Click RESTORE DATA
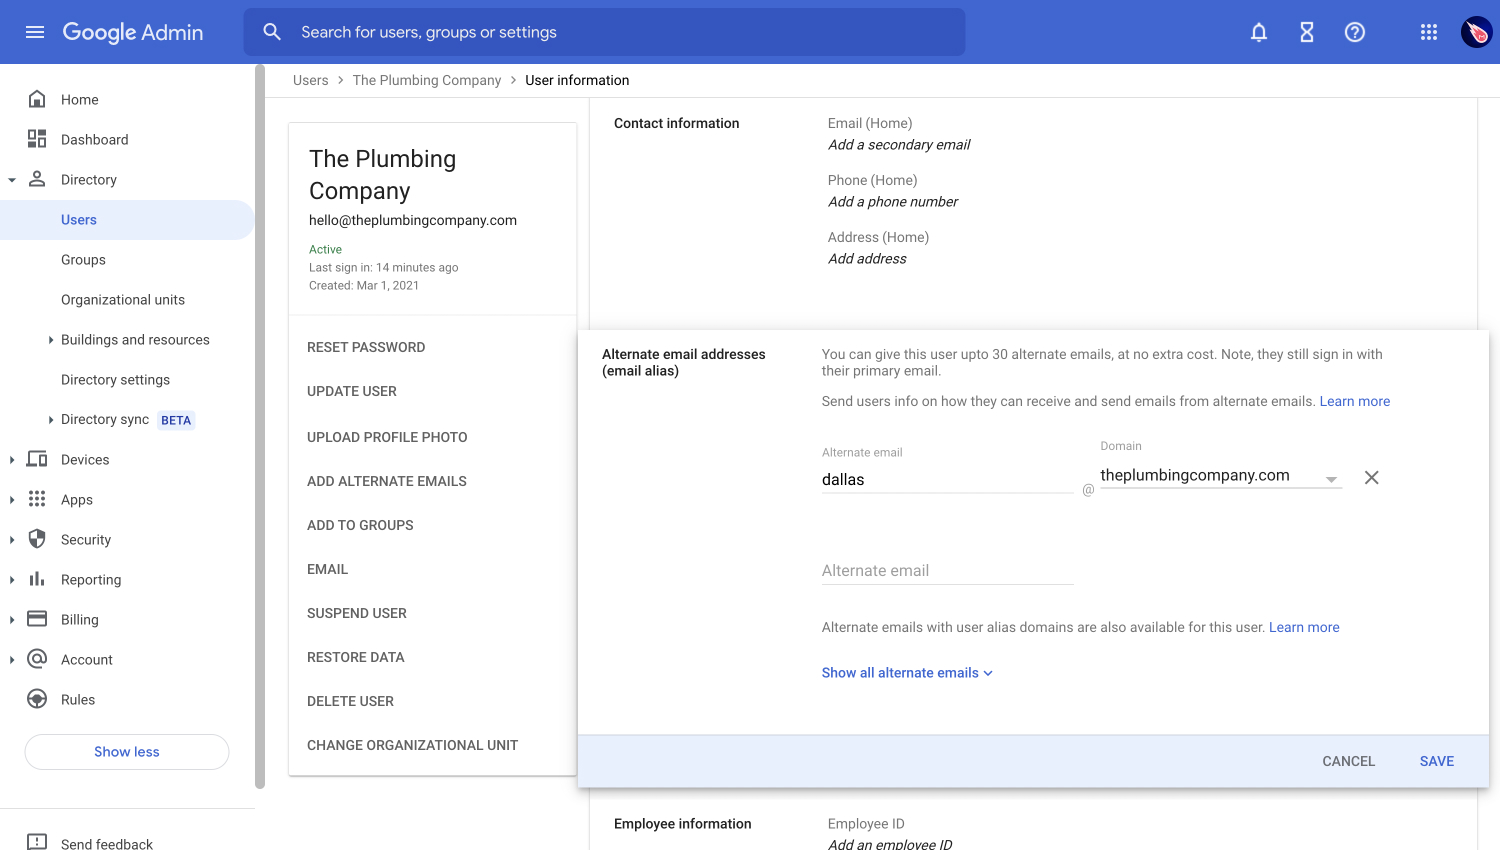Screen dimensions: 1500x850 356,657
